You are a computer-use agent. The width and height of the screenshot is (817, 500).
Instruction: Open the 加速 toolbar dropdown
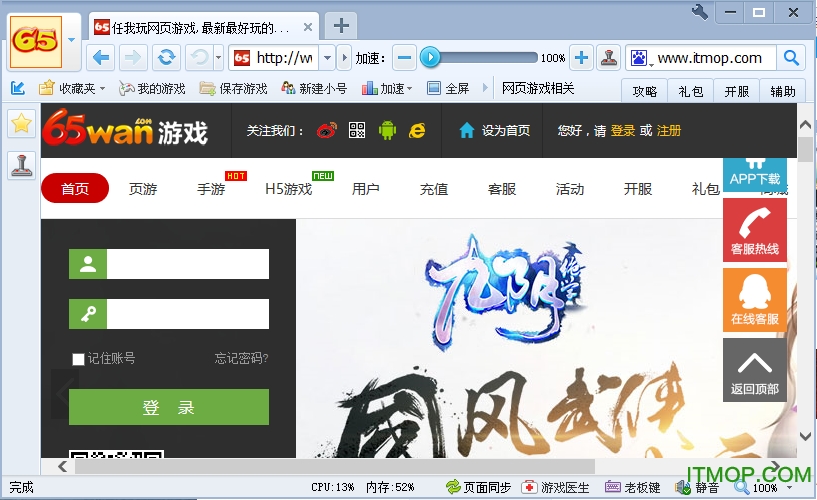(x=387, y=89)
